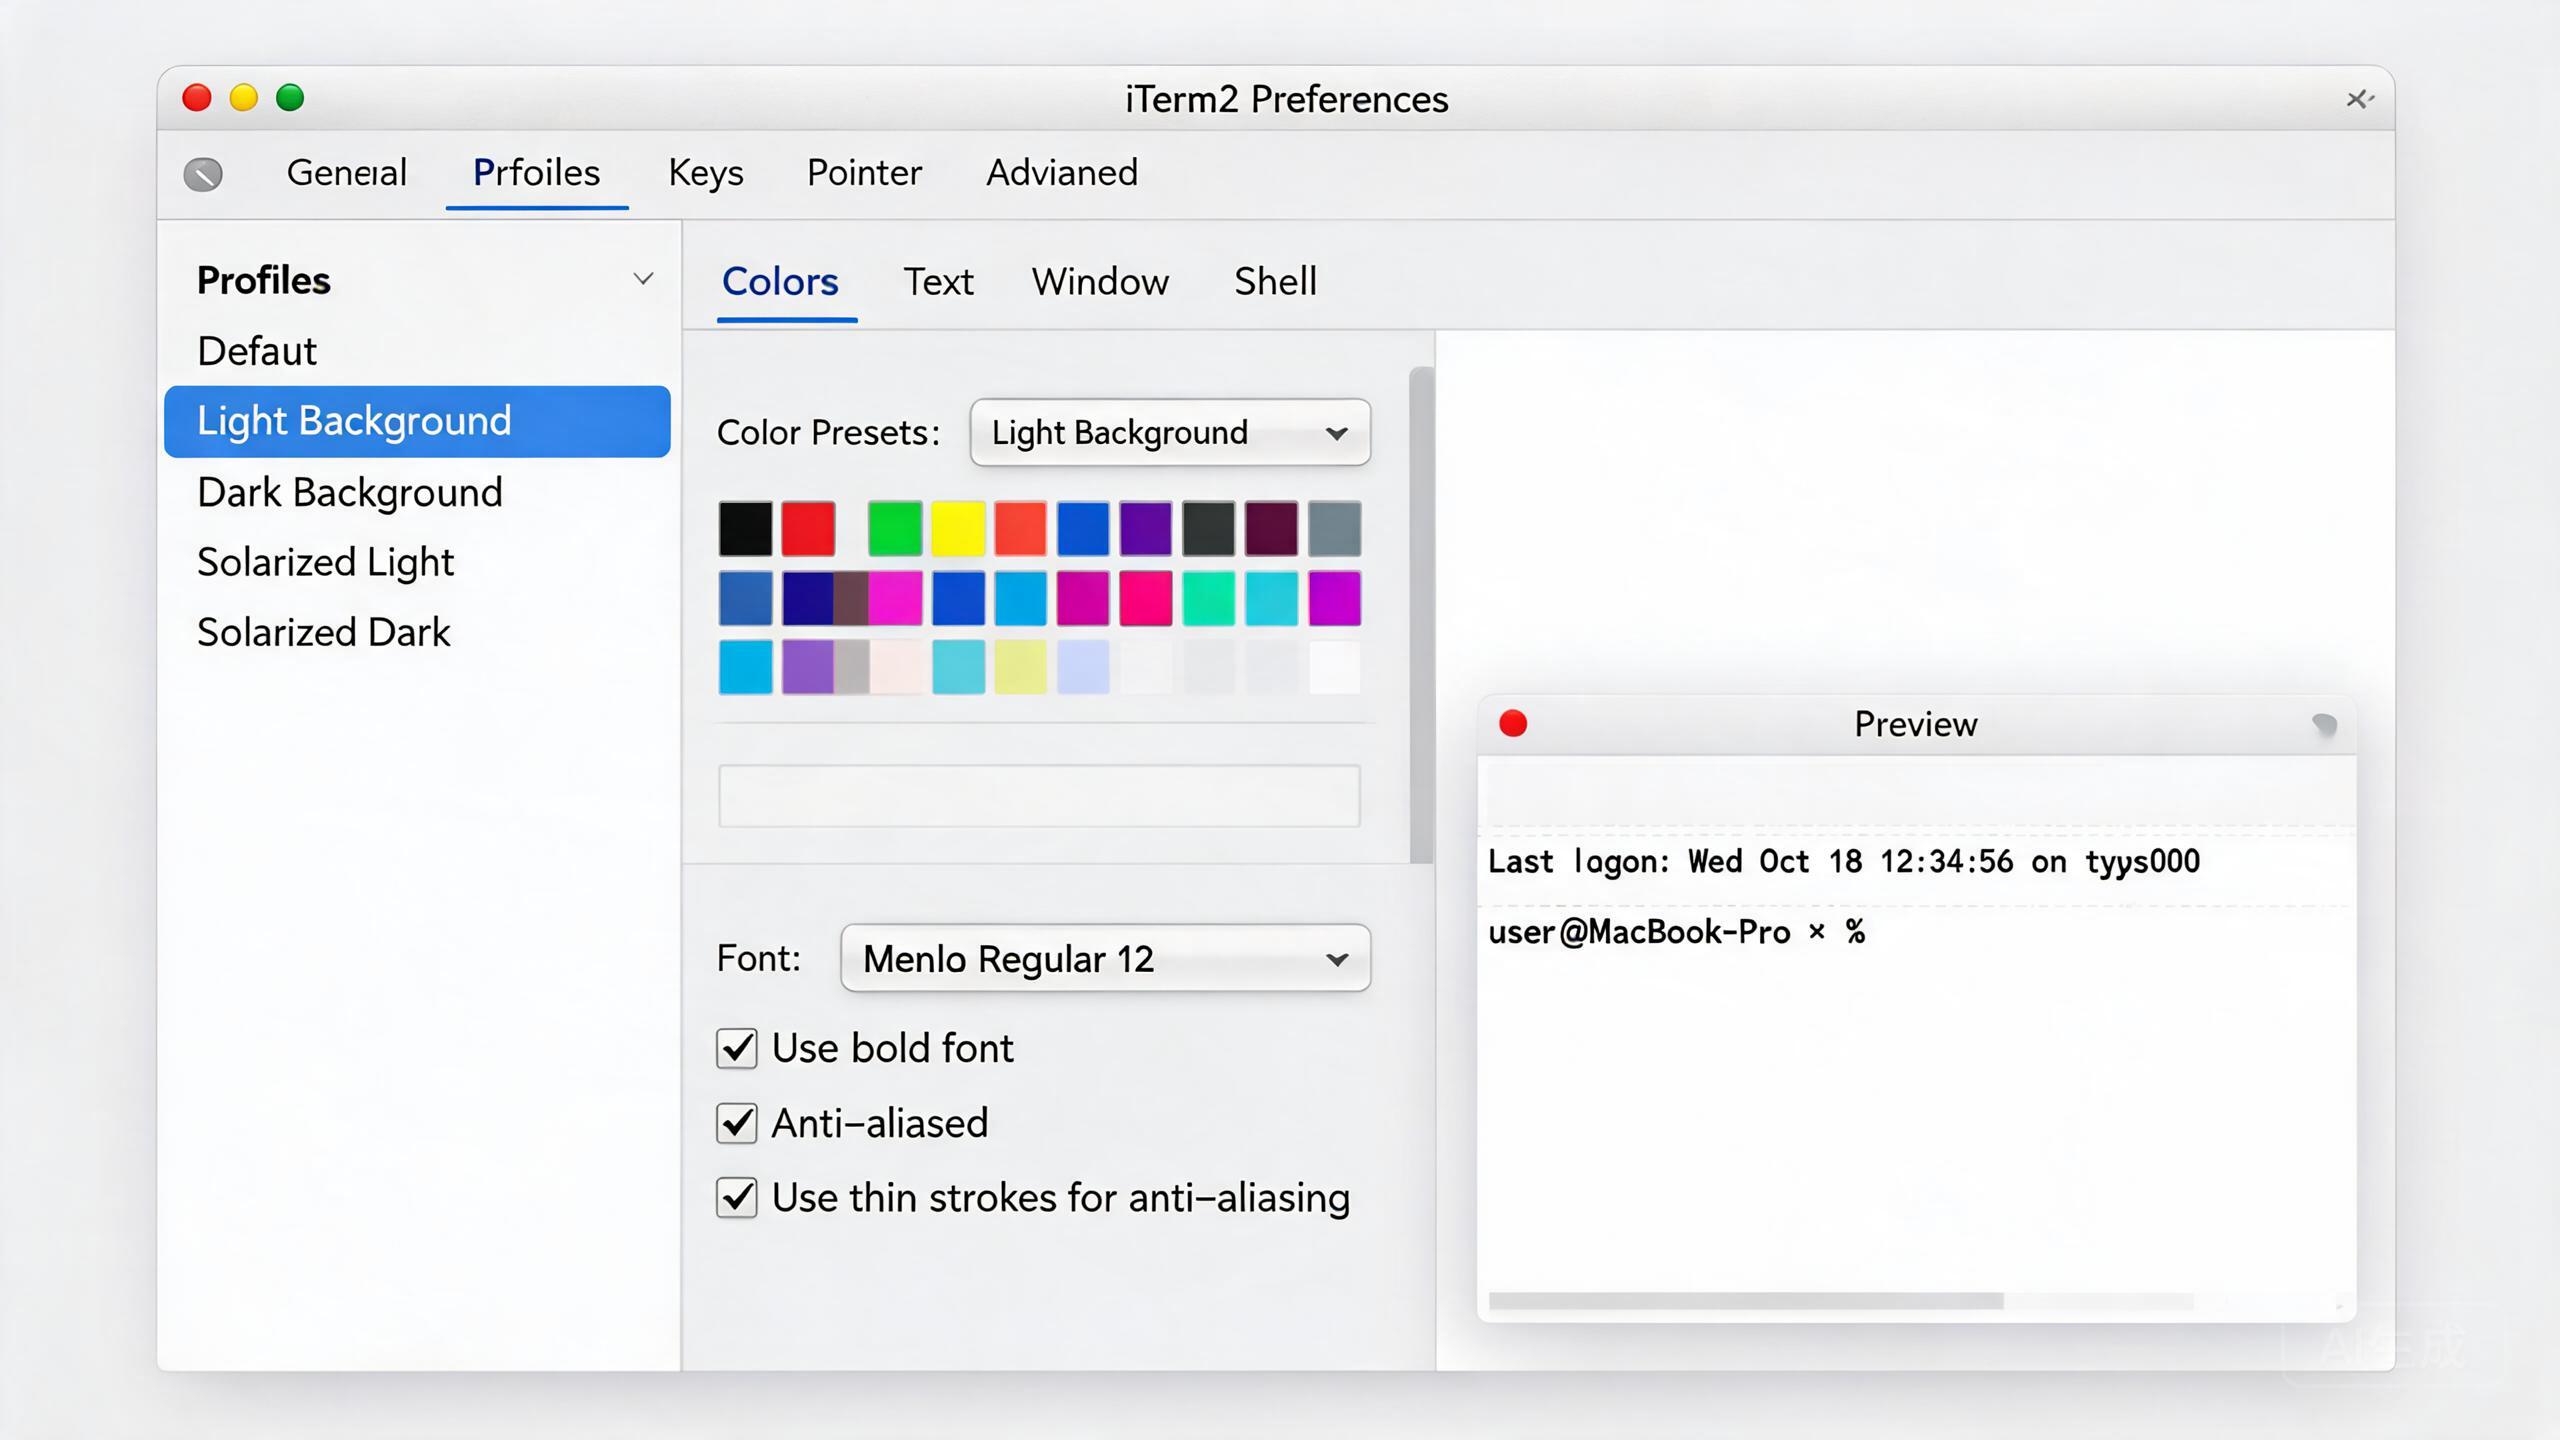Image resolution: width=2560 pixels, height=1440 pixels.
Task: Open the General preferences tab
Action: [346, 172]
